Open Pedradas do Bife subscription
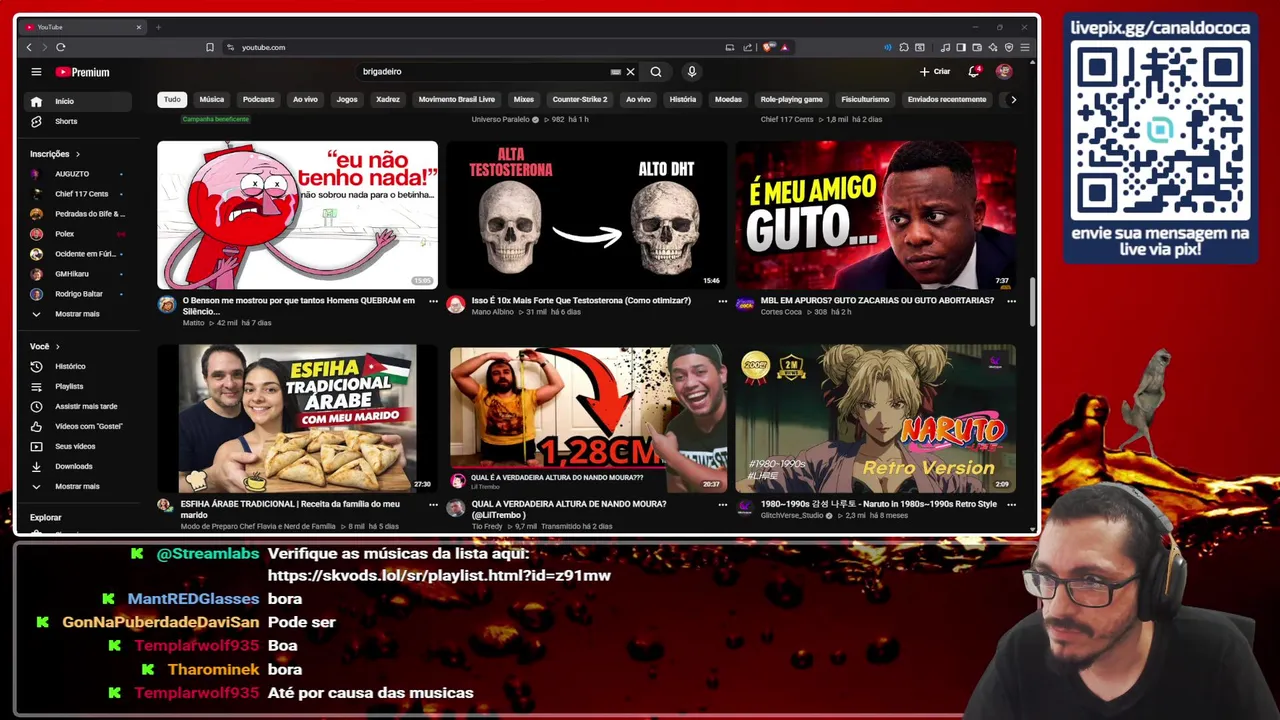 78,214
